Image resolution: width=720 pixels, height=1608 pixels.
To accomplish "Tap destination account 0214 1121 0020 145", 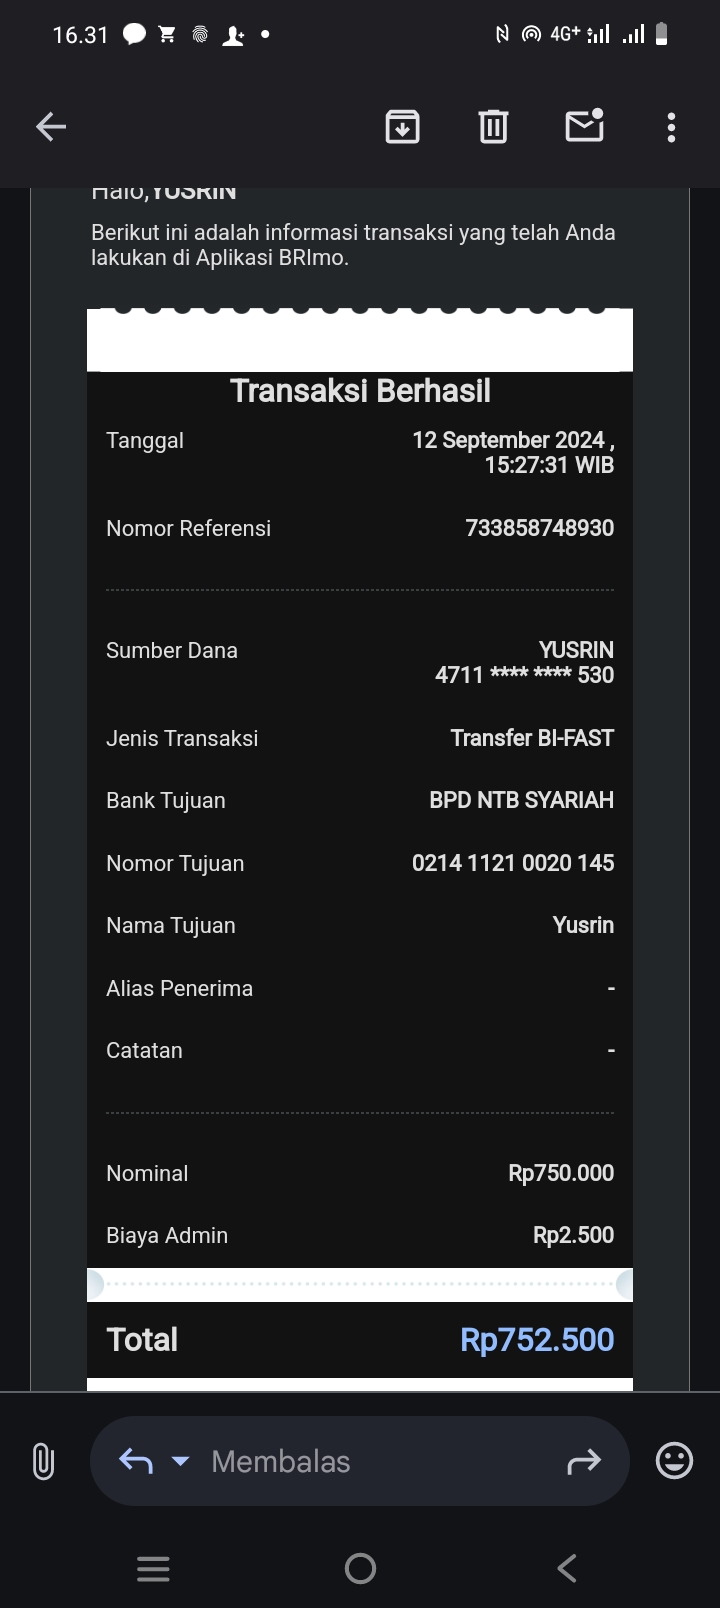I will tap(513, 863).
